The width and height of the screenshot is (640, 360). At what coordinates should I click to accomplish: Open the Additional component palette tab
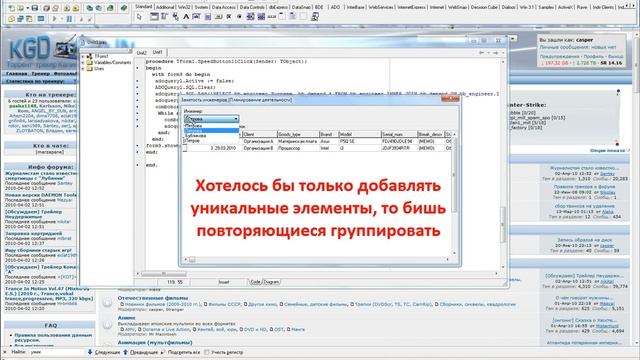pyautogui.click(x=165, y=7)
